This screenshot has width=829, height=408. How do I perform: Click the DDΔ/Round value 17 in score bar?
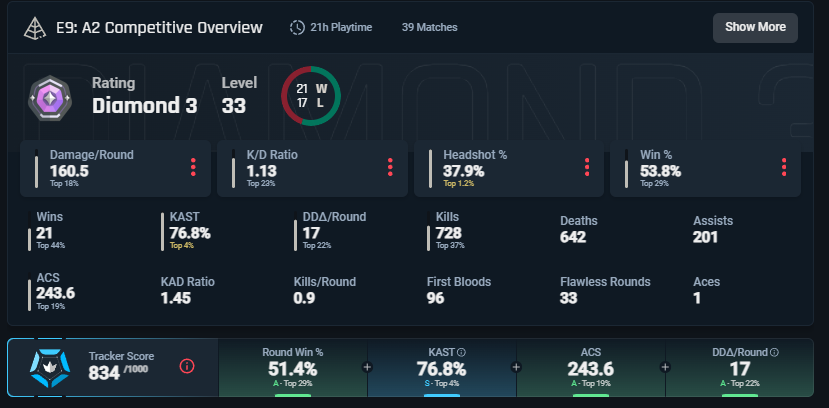click(x=740, y=368)
